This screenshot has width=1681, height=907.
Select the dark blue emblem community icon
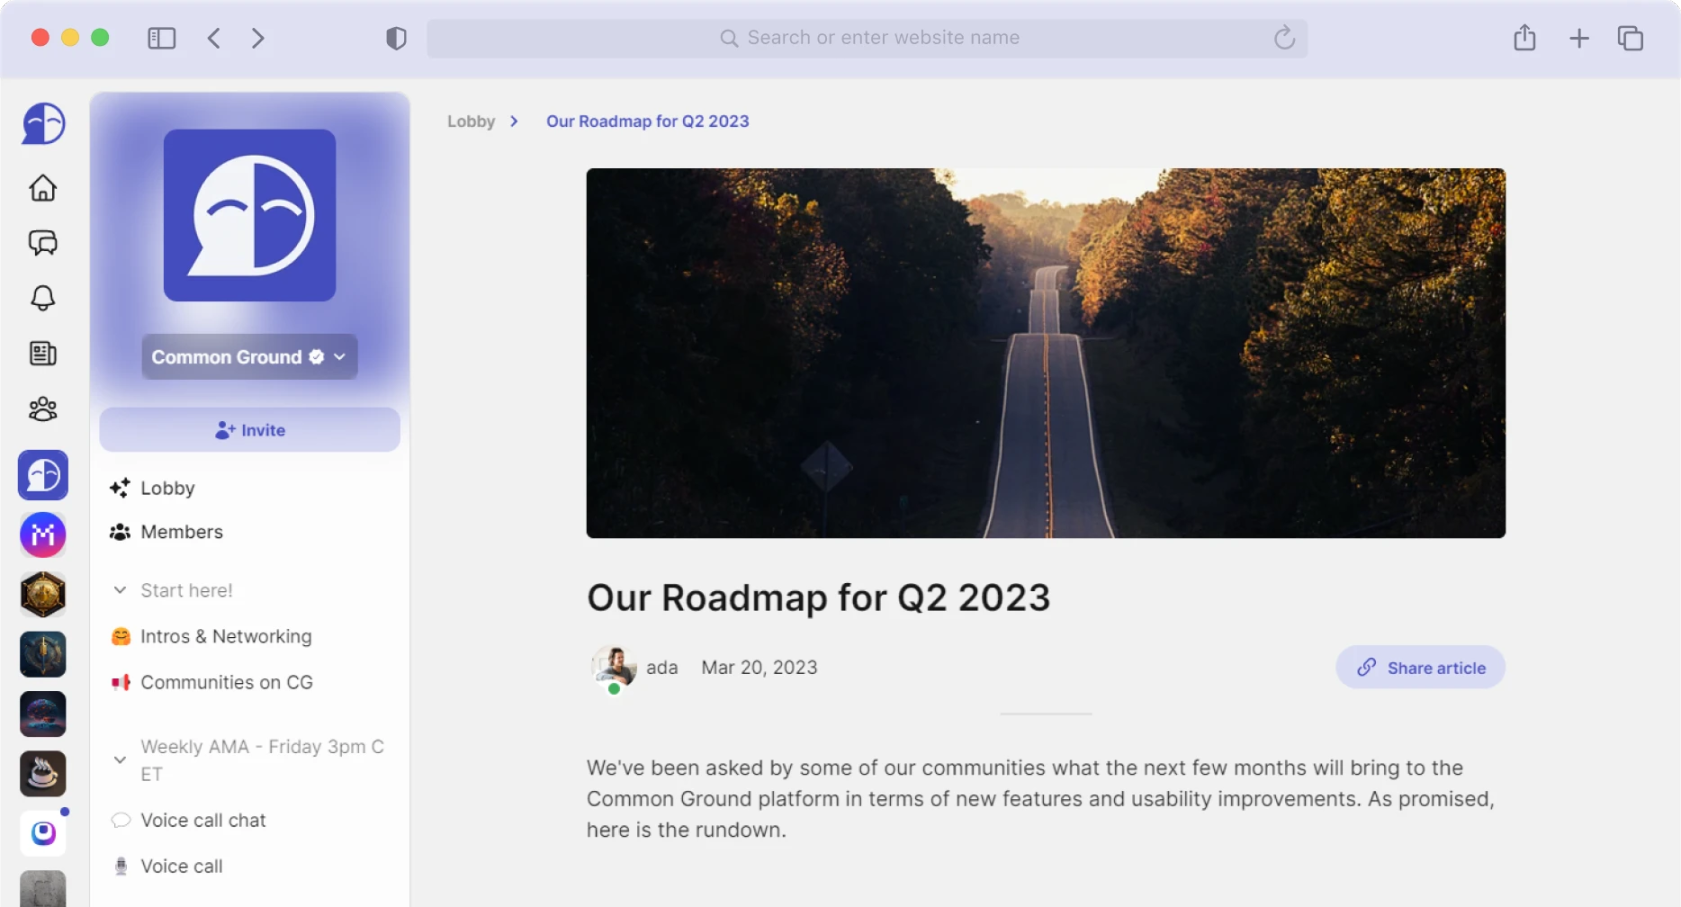(43, 655)
